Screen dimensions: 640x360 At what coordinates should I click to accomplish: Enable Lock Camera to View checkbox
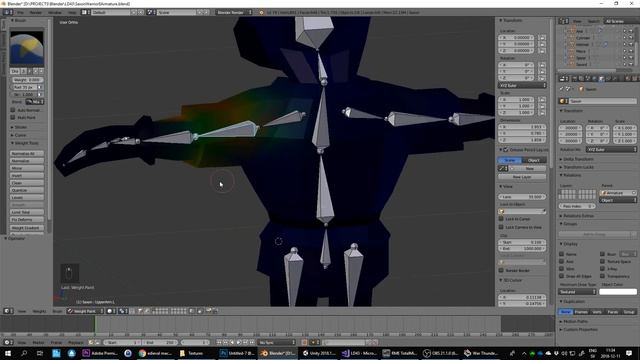tap(501, 227)
